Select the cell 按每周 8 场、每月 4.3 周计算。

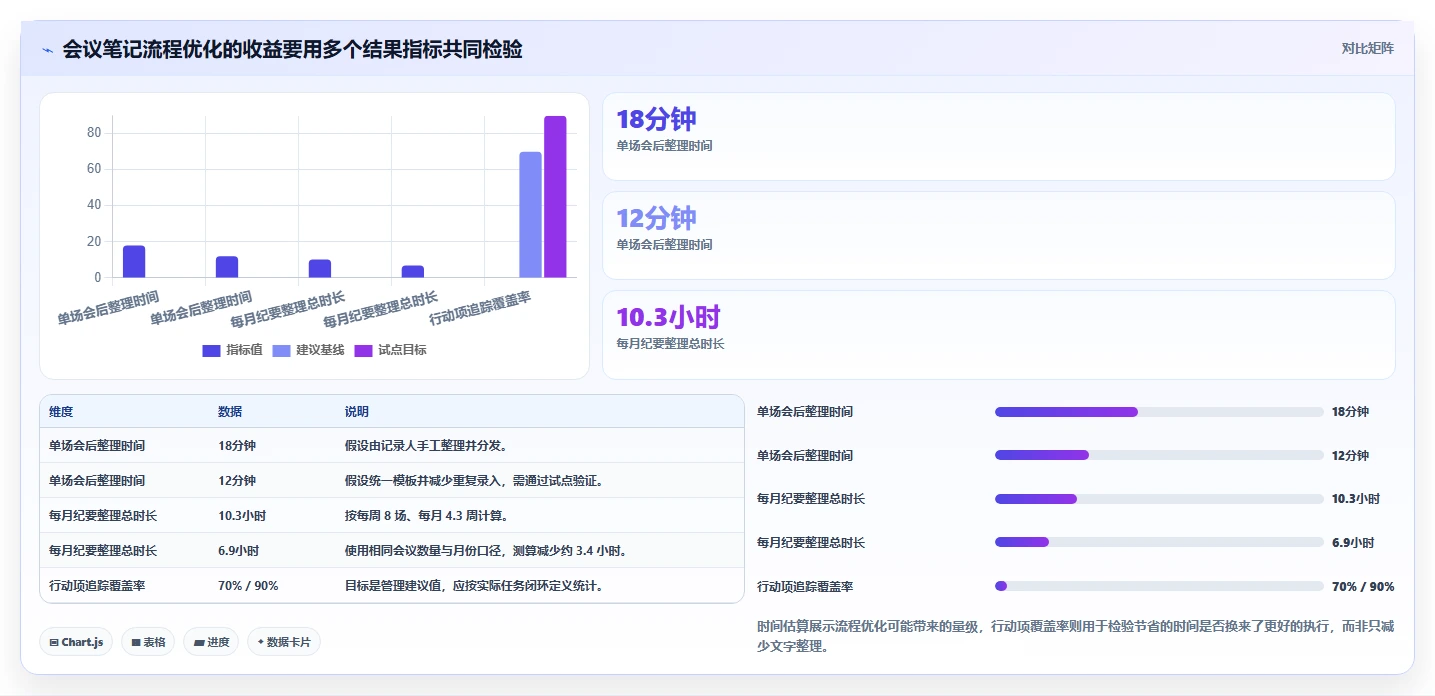pos(539,516)
